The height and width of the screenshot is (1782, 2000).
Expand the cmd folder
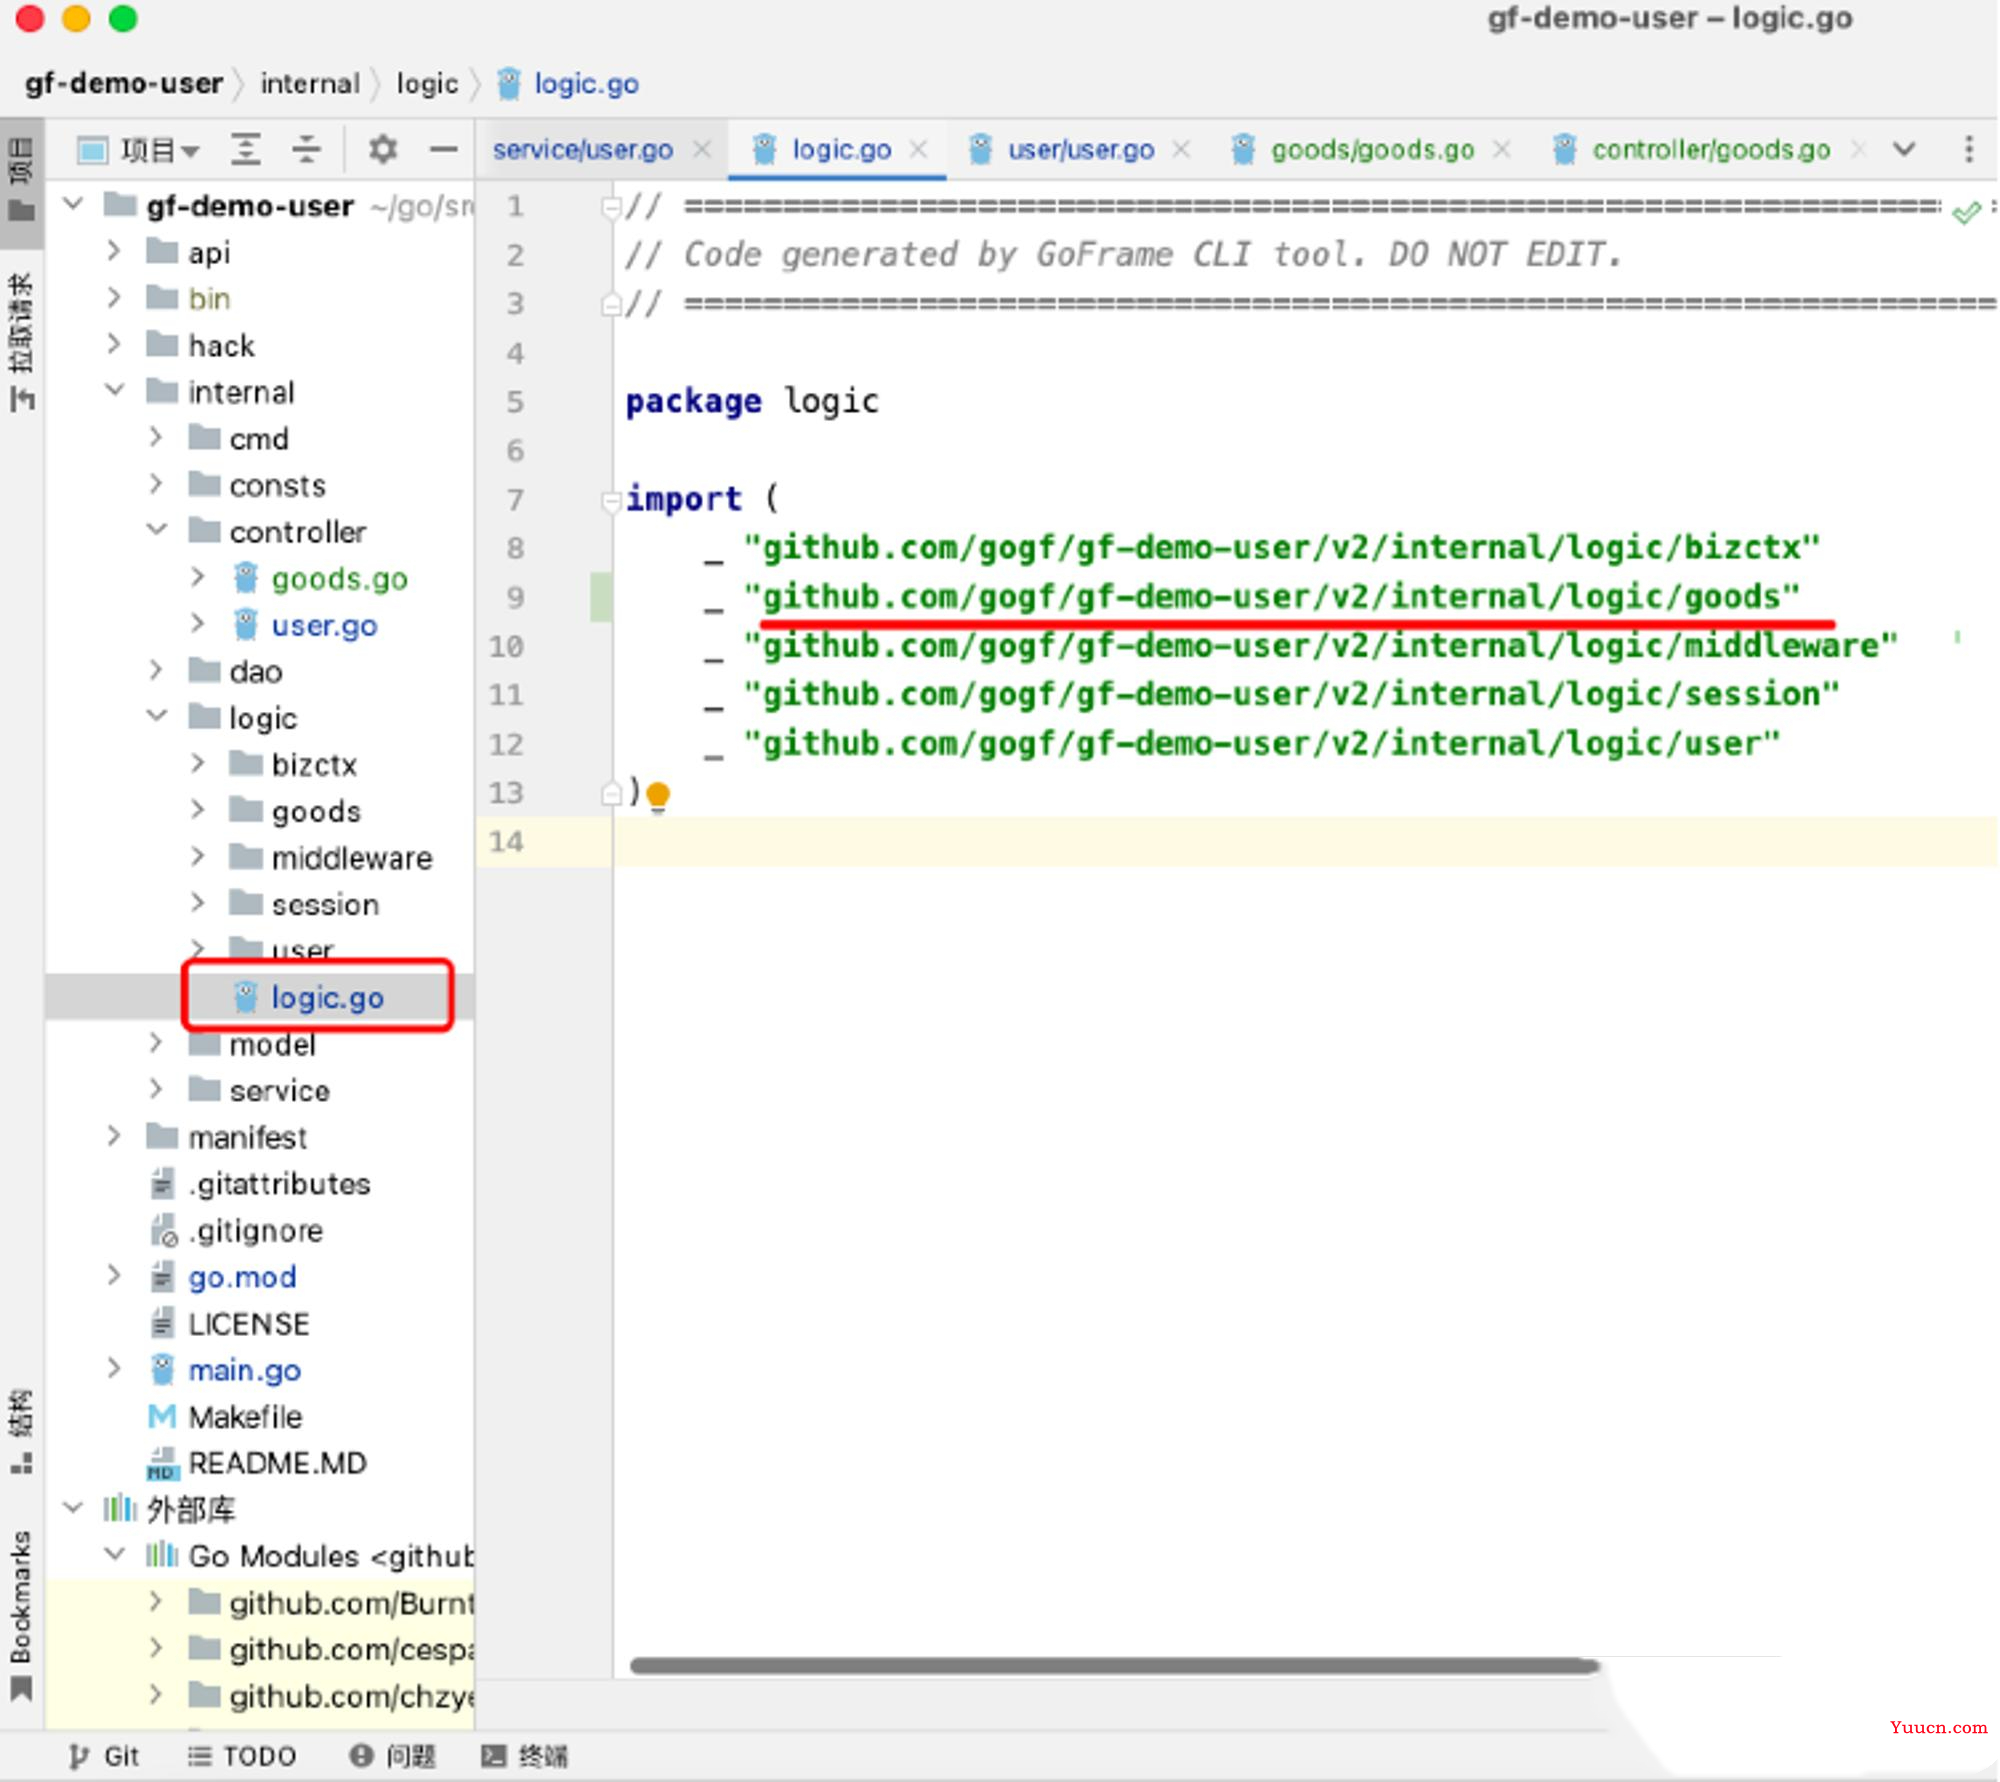coord(155,437)
